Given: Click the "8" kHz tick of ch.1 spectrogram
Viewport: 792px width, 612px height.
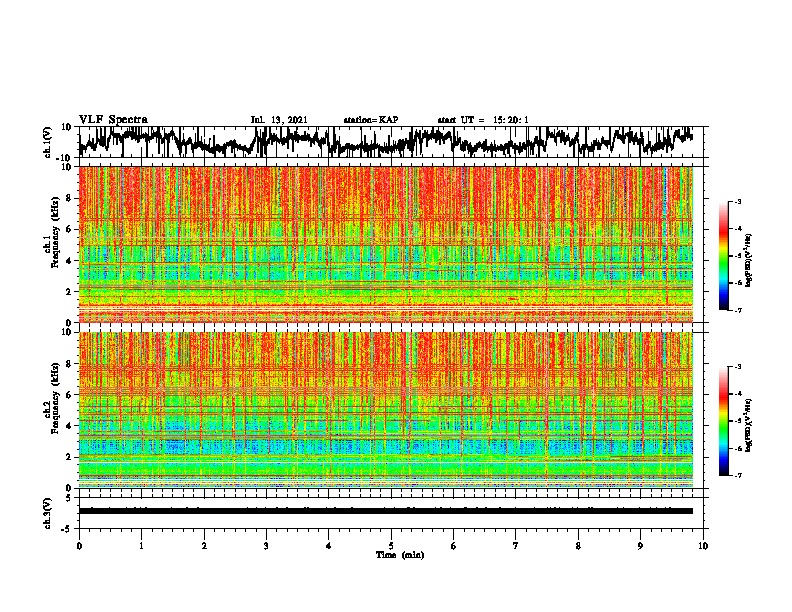Looking at the screenshot, I should coord(70,198).
